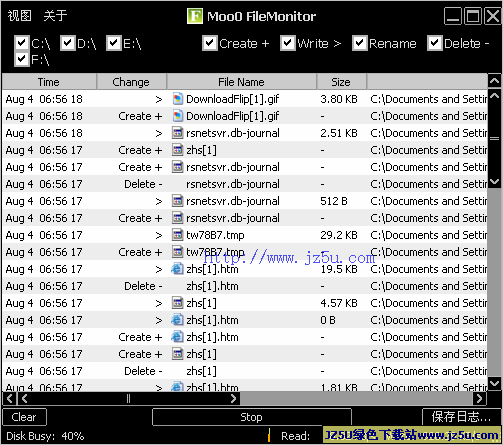
Task: Sort by the Time column header
Action: 49,82
